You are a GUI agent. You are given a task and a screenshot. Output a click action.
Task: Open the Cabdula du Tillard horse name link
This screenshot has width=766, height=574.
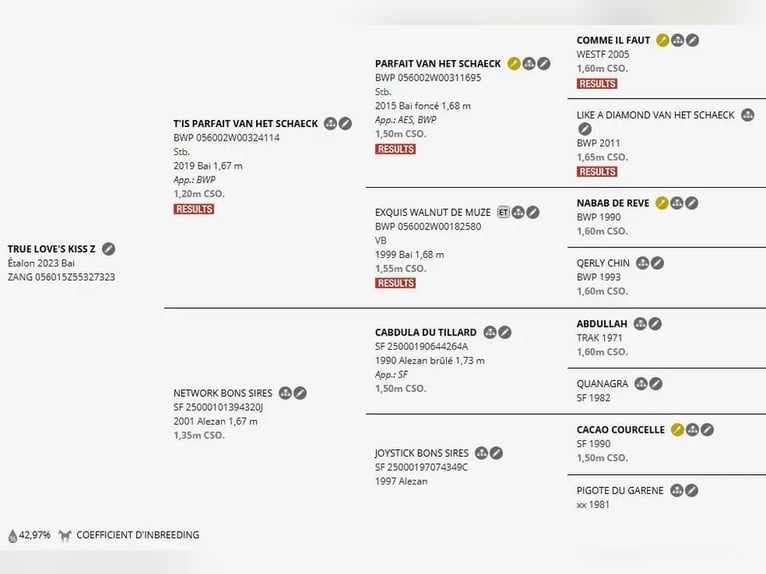pyautogui.click(x=425, y=332)
